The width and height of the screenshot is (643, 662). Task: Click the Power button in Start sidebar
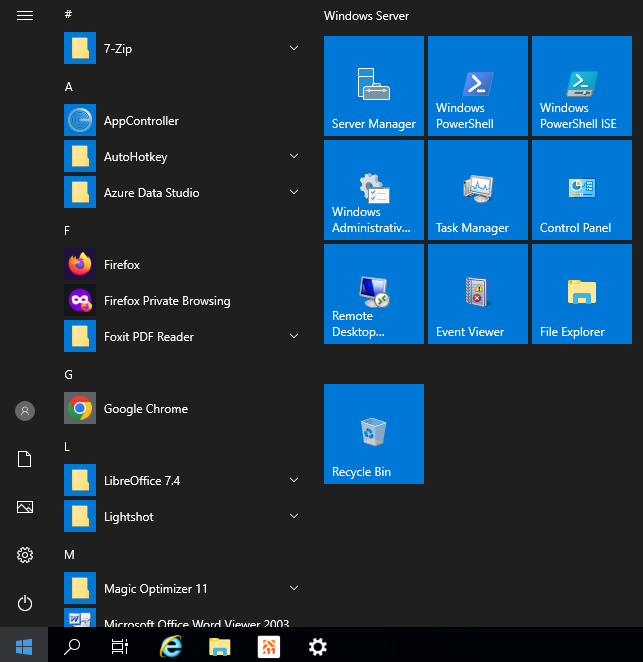tap(25, 603)
